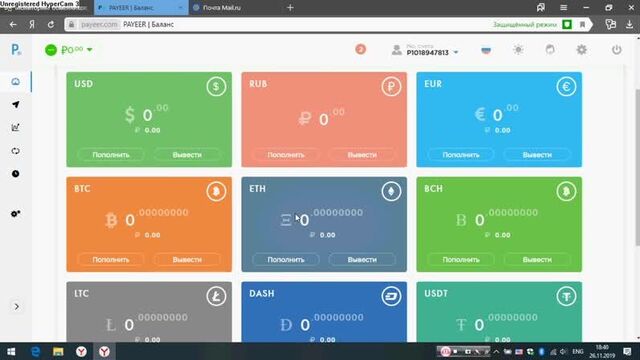Open the history clock sidebar icon
640x360 pixels.
[x=16, y=174]
